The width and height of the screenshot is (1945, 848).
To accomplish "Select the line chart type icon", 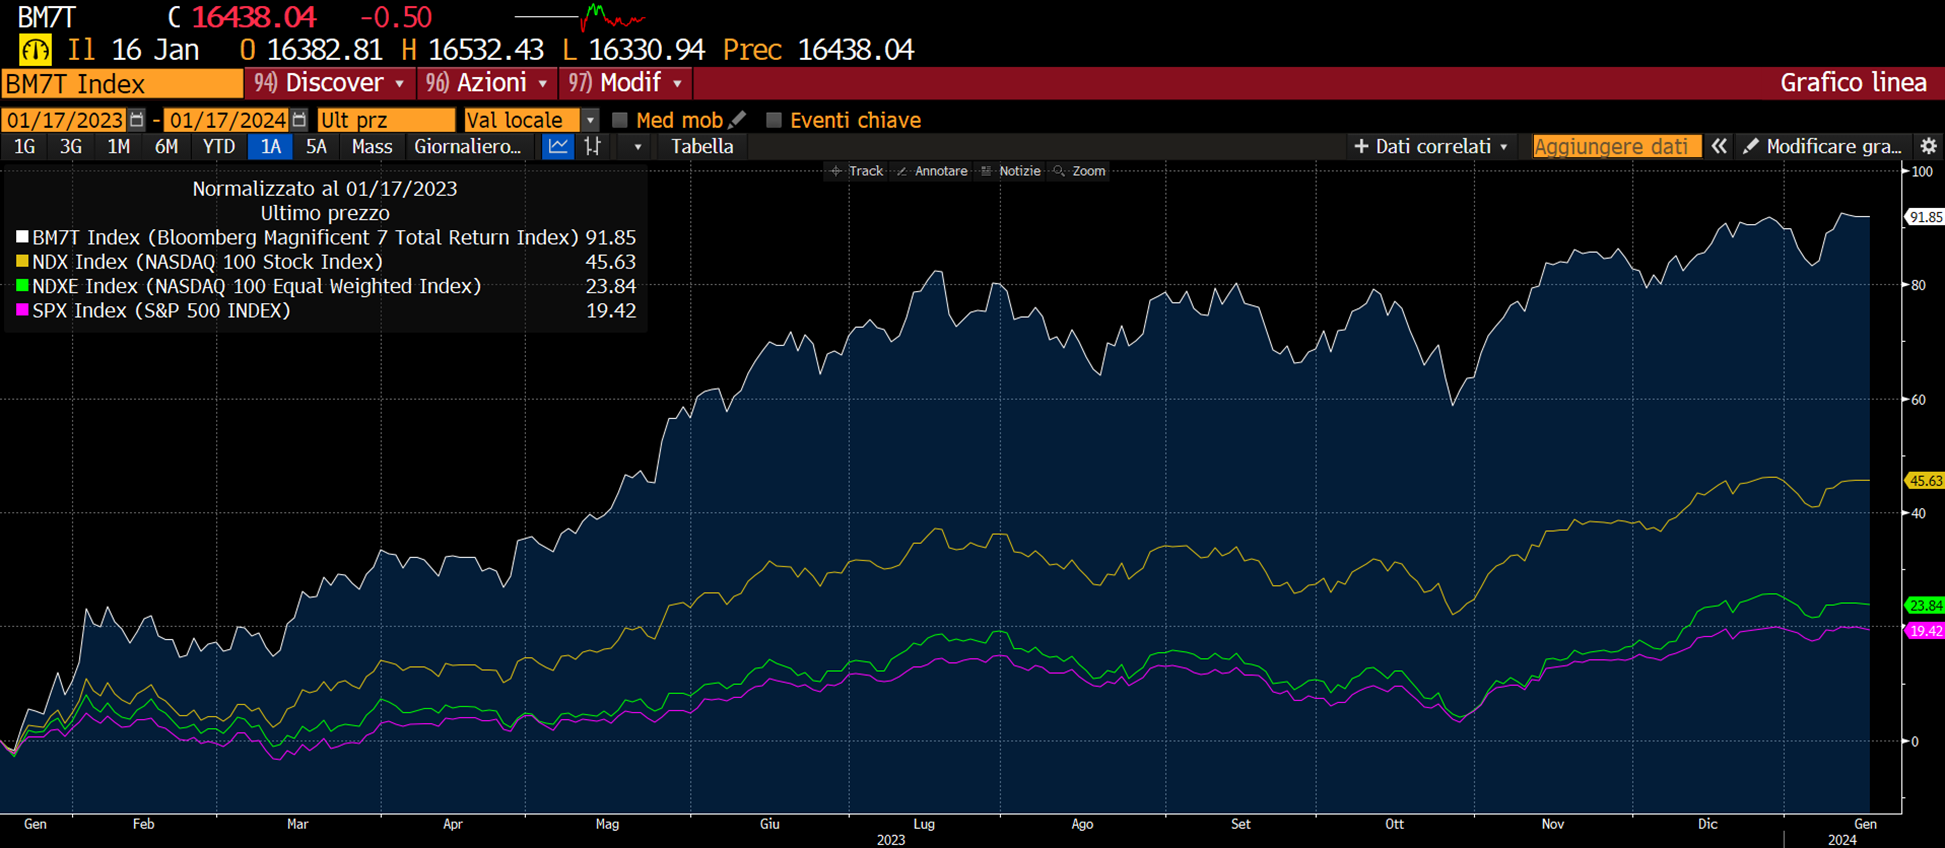I will pyautogui.click(x=557, y=146).
